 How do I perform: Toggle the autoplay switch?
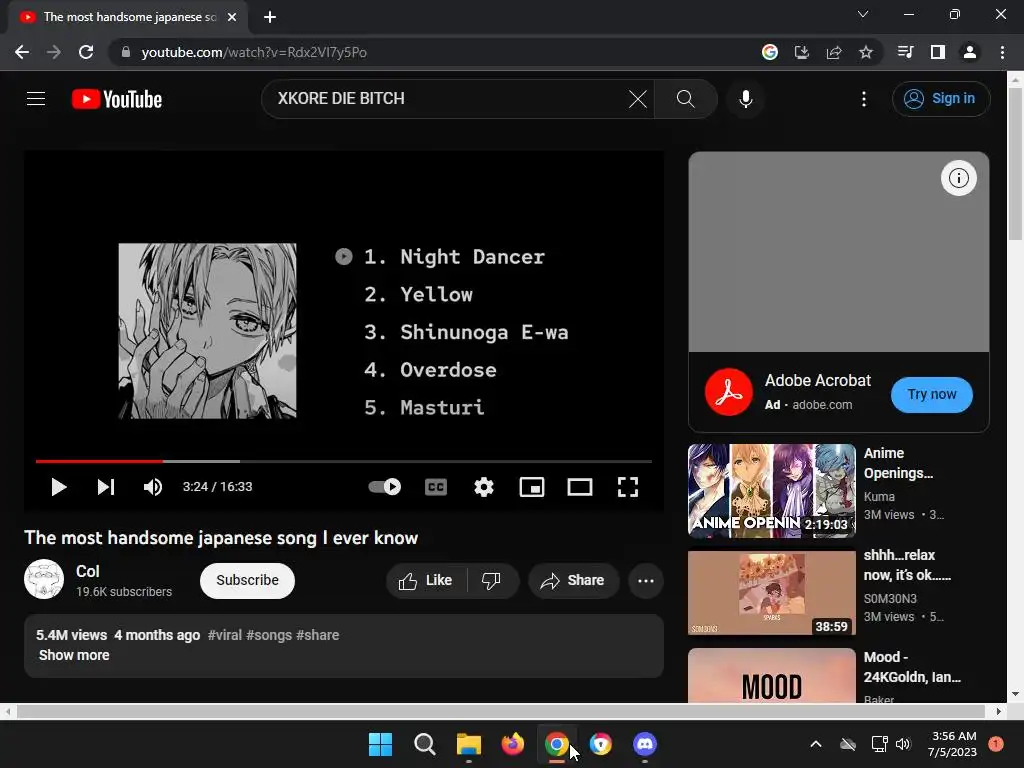(x=385, y=487)
